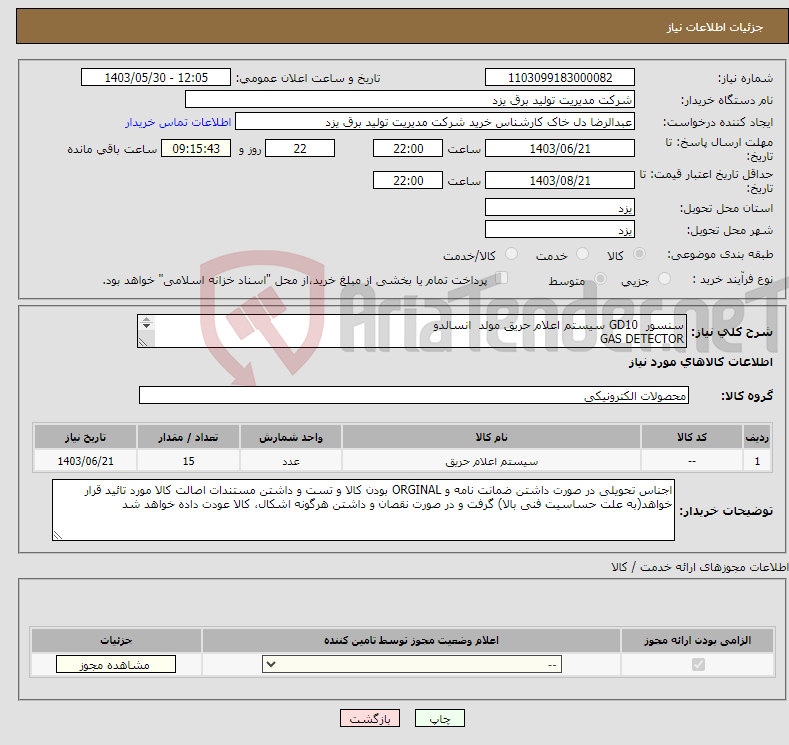789x745 pixels.
Task: Click the general description textarea with GD10
Action: (412, 331)
